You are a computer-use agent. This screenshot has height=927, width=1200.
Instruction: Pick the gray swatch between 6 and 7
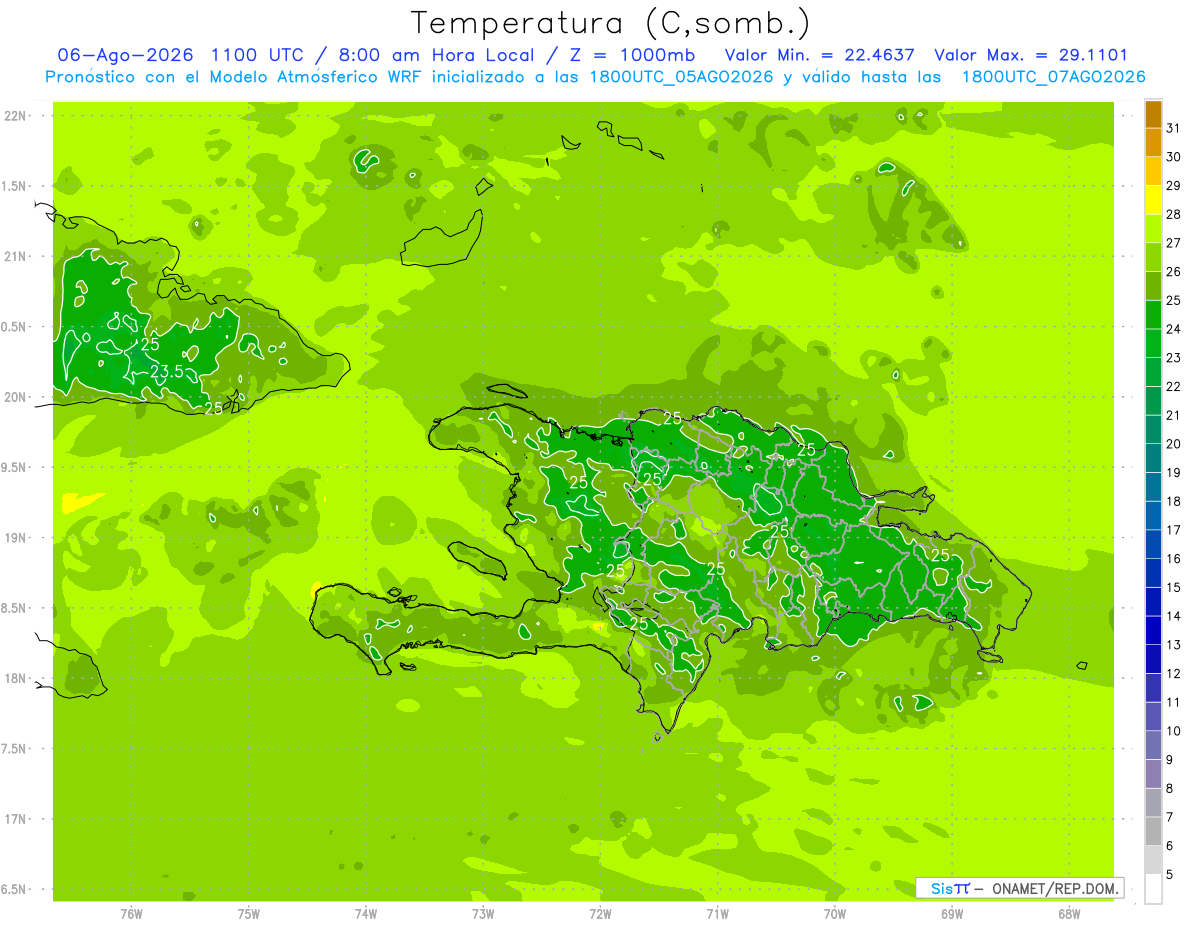pos(1153,831)
